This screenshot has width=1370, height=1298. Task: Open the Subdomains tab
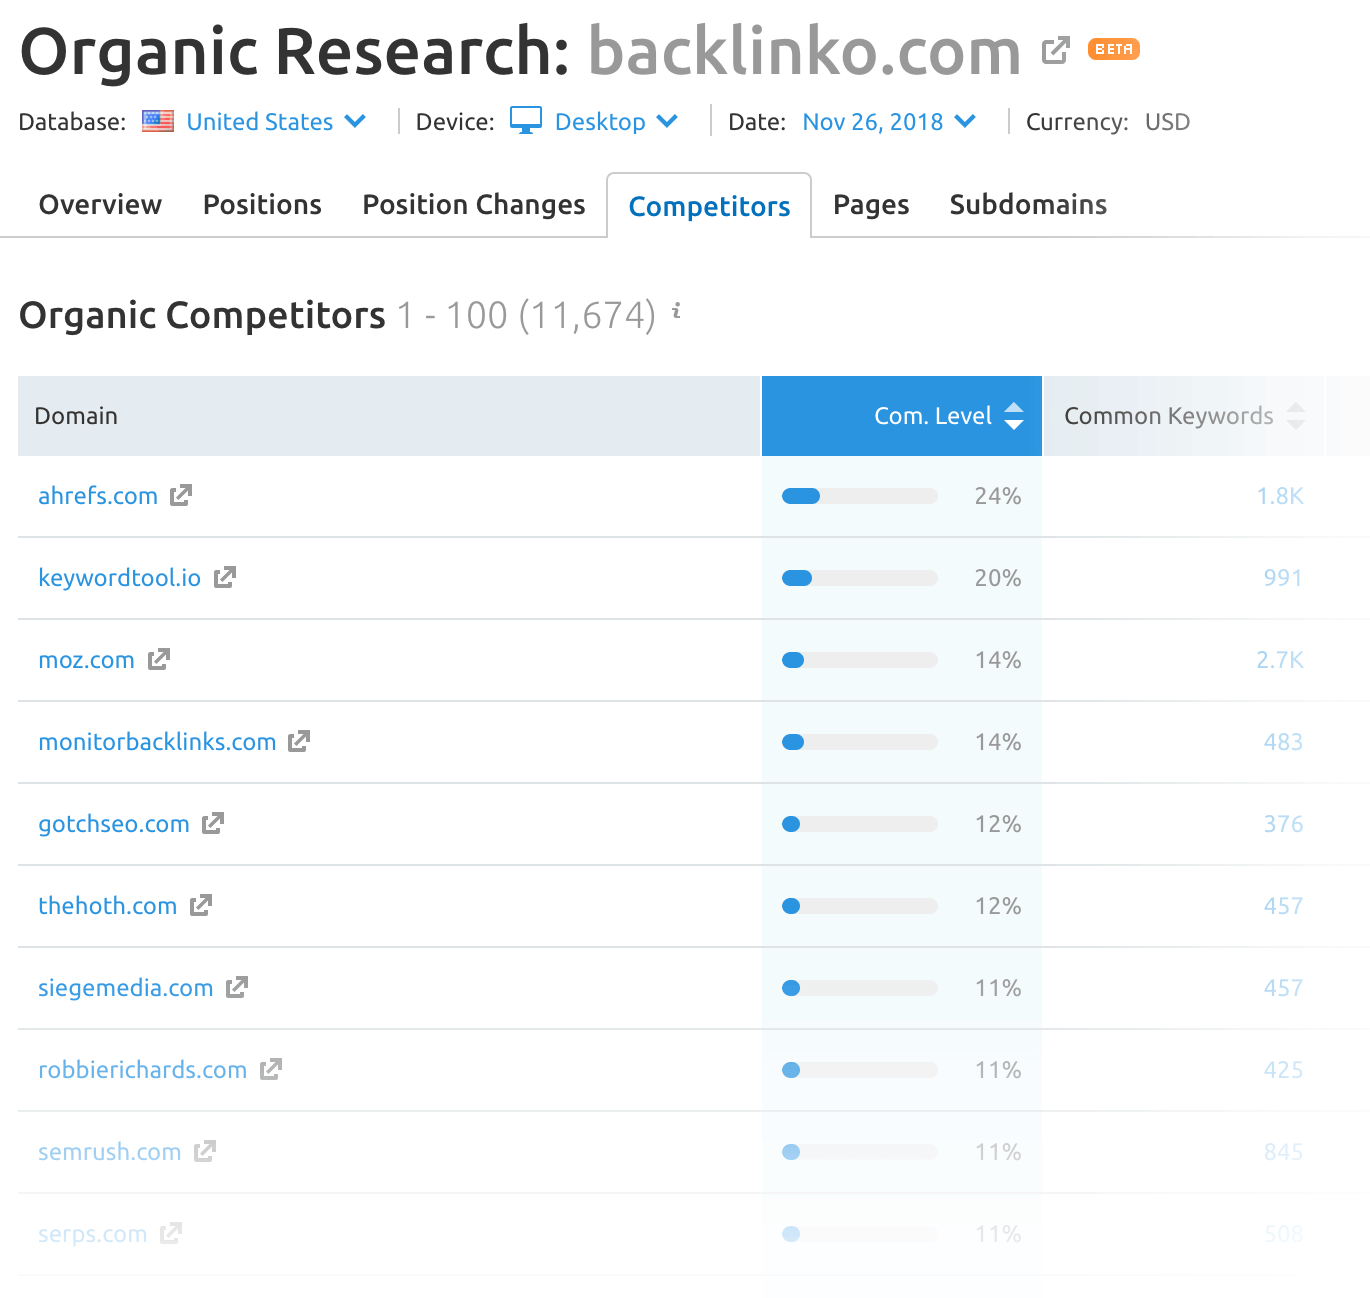point(1028,204)
